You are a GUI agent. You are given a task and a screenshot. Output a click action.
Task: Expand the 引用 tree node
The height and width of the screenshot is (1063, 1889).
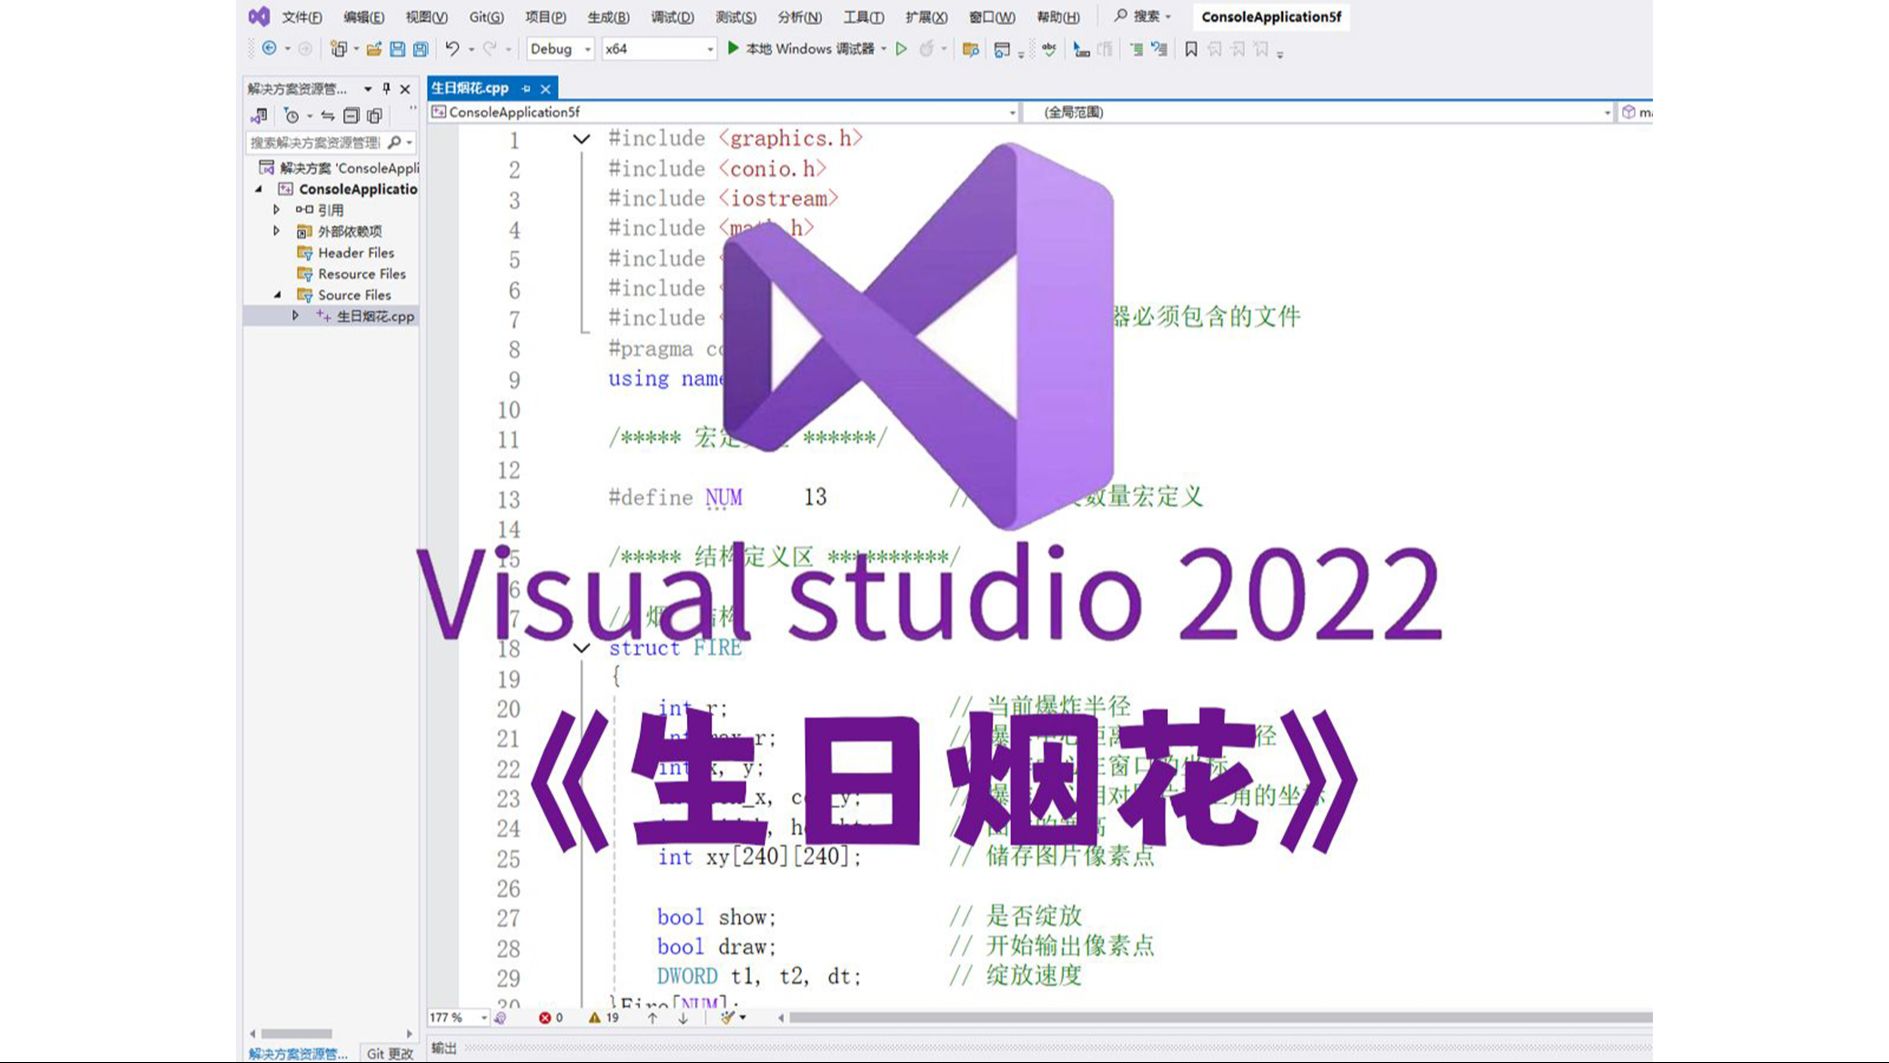tap(277, 210)
